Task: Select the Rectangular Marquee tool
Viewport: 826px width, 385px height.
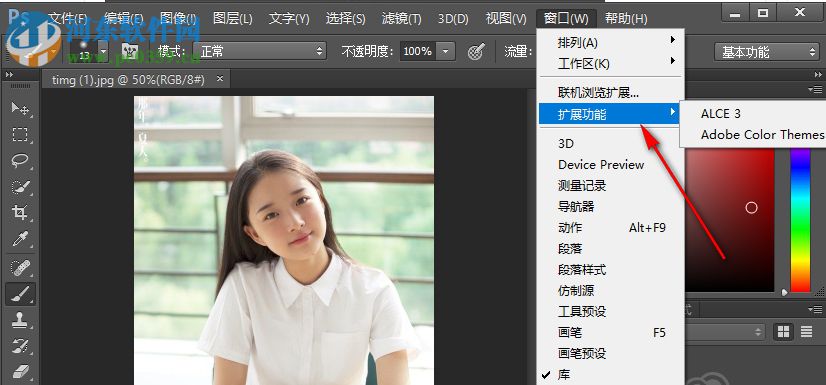Action: point(20,135)
